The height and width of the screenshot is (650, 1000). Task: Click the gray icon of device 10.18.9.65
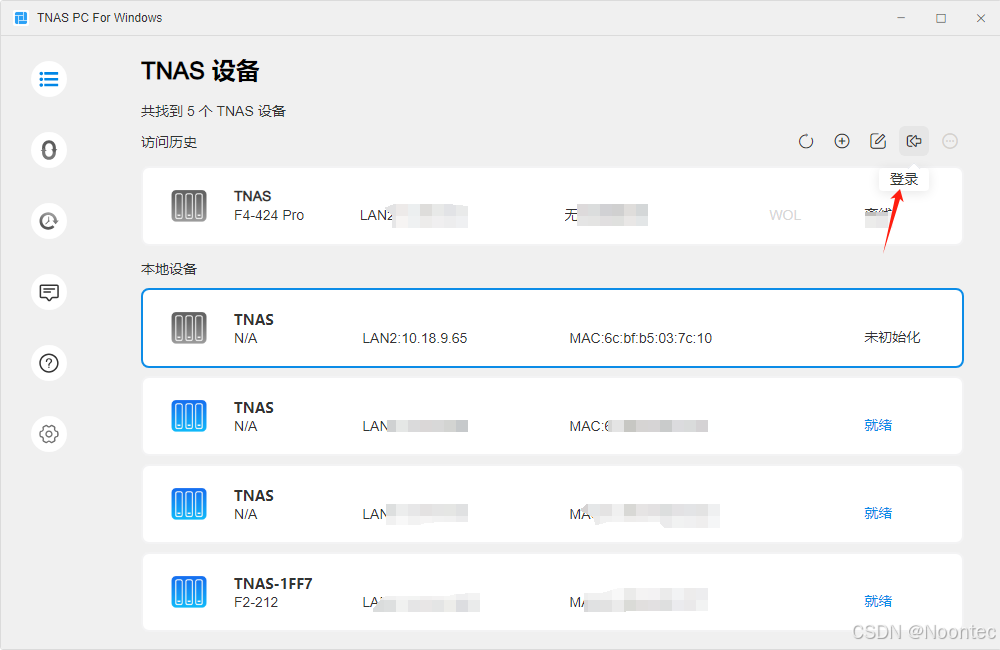189,328
